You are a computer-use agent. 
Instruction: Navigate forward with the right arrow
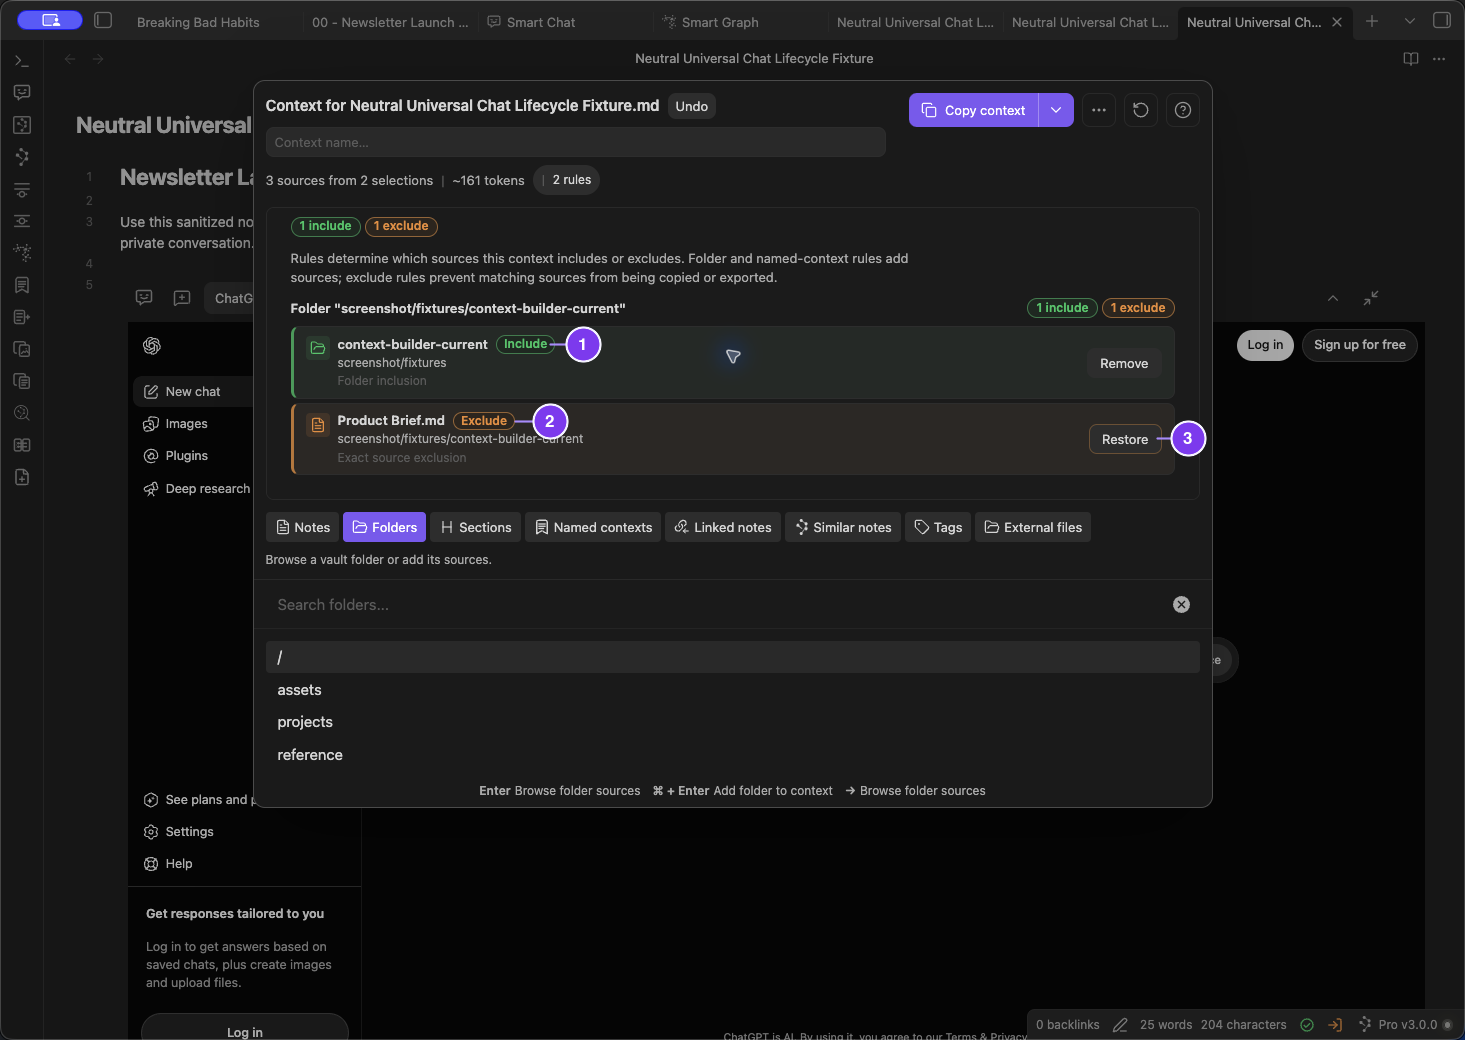pyautogui.click(x=98, y=59)
